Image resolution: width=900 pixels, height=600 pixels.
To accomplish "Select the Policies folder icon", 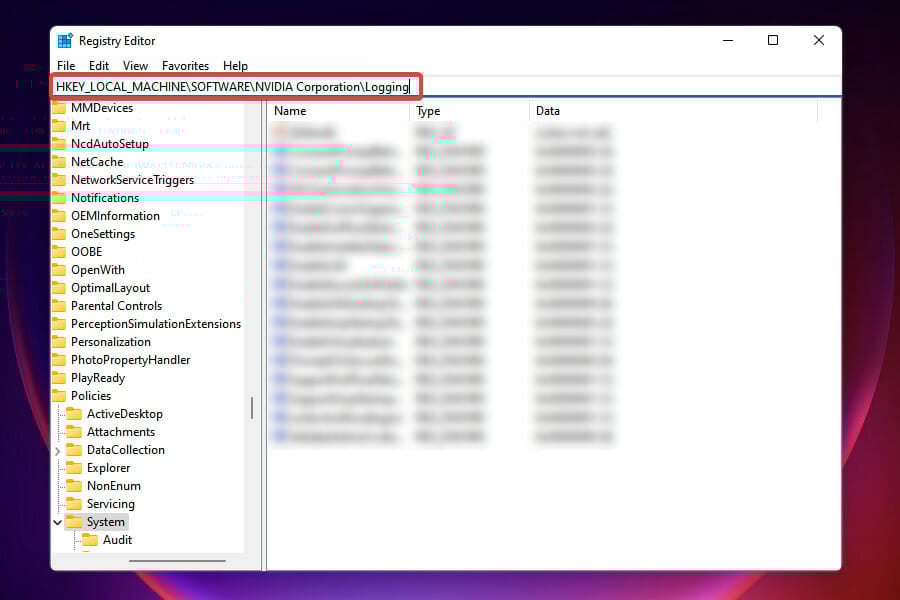I will (x=59, y=396).
